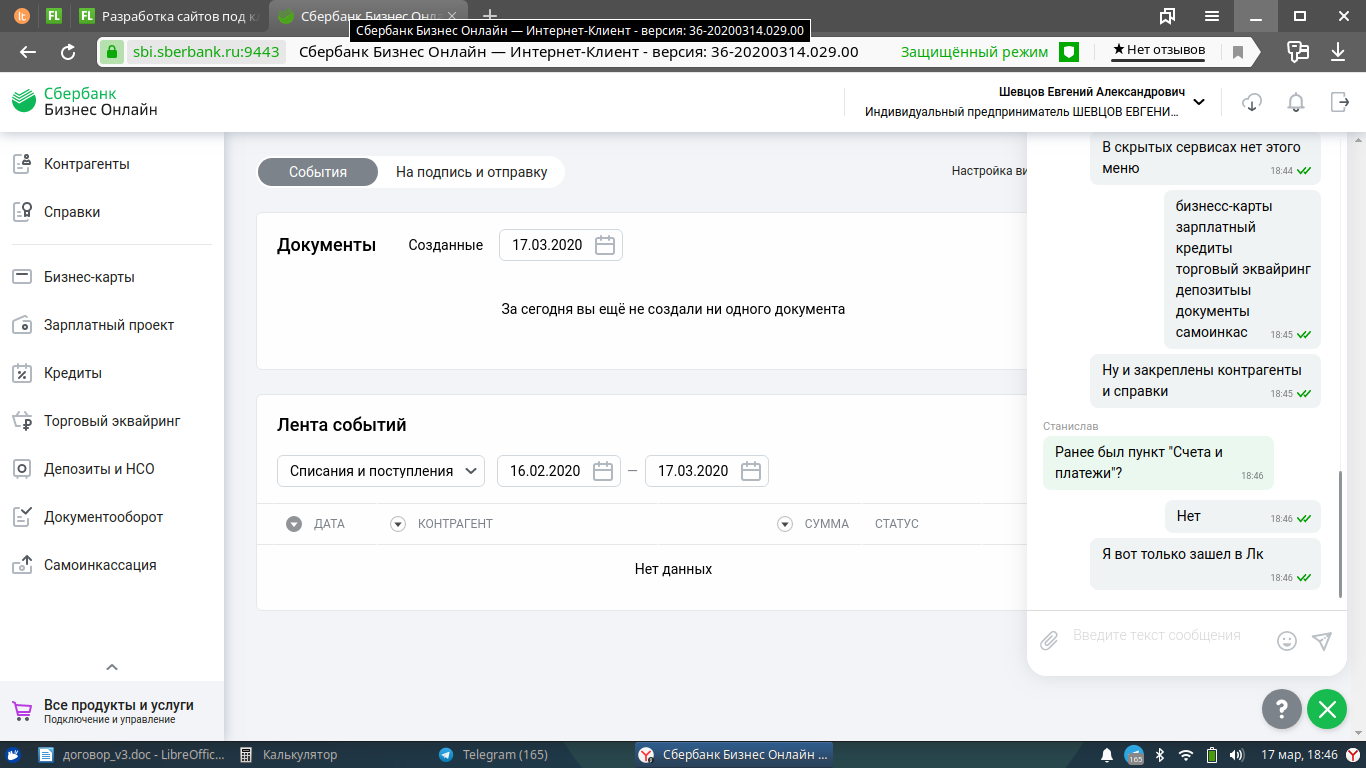
Task: Switch to the События tab
Action: tap(318, 172)
